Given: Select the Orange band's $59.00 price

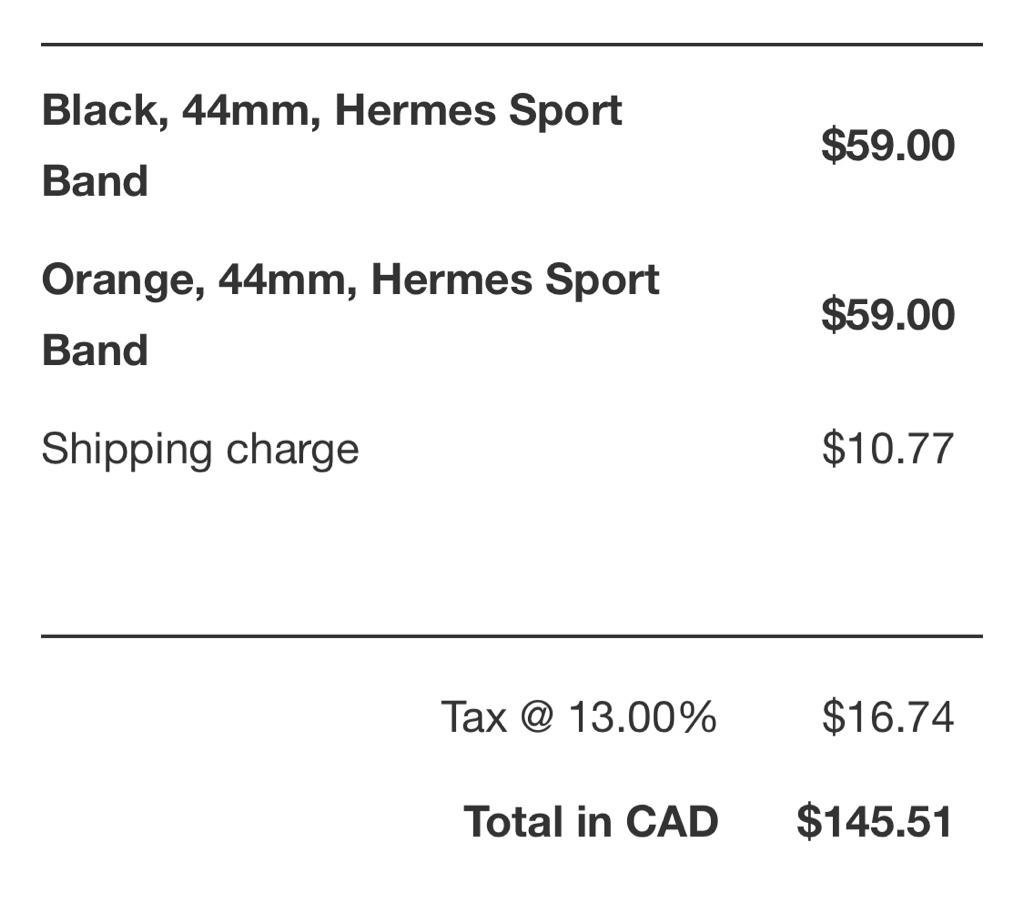Looking at the screenshot, I should pyautogui.click(x=887, y=316).
